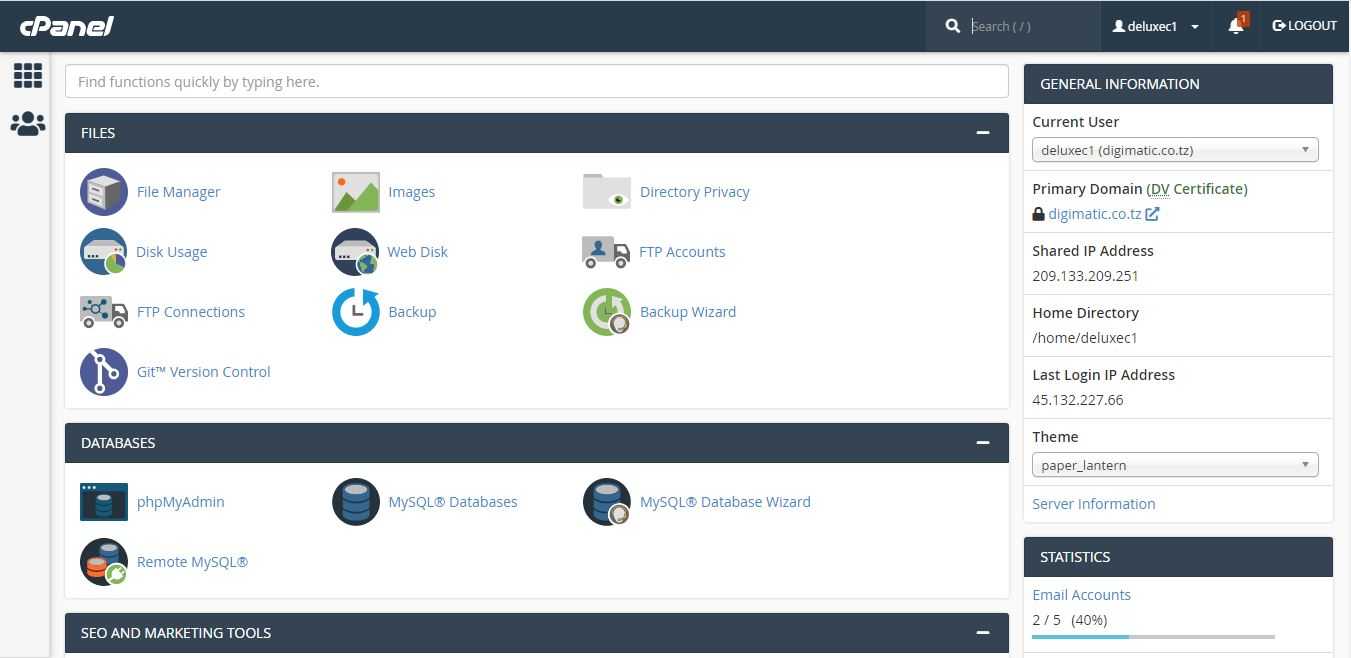Viewport: 1351px width, 658px height.
Task: Open the Images icon
Action: pyautogui.click(x=356, y=192)
